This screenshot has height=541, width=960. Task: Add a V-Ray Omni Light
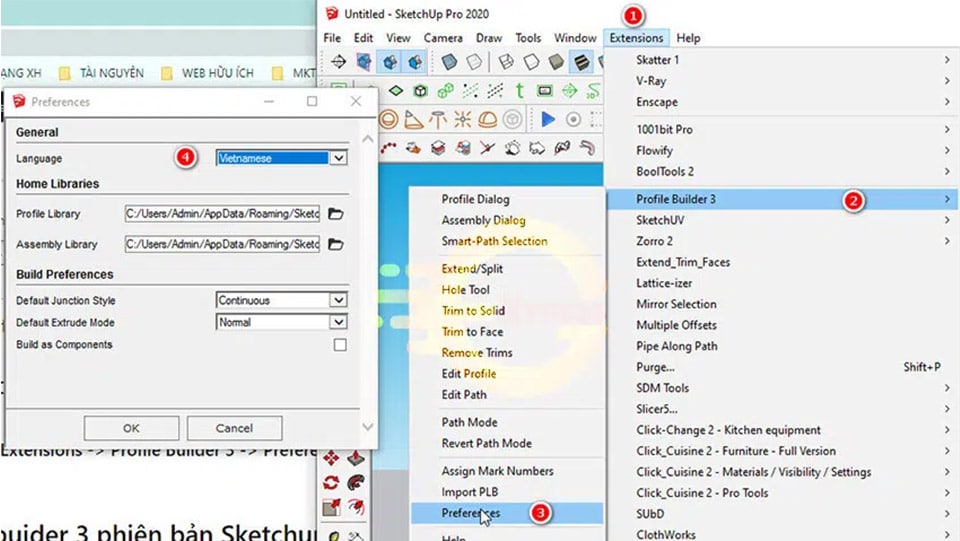coord(462,119)
